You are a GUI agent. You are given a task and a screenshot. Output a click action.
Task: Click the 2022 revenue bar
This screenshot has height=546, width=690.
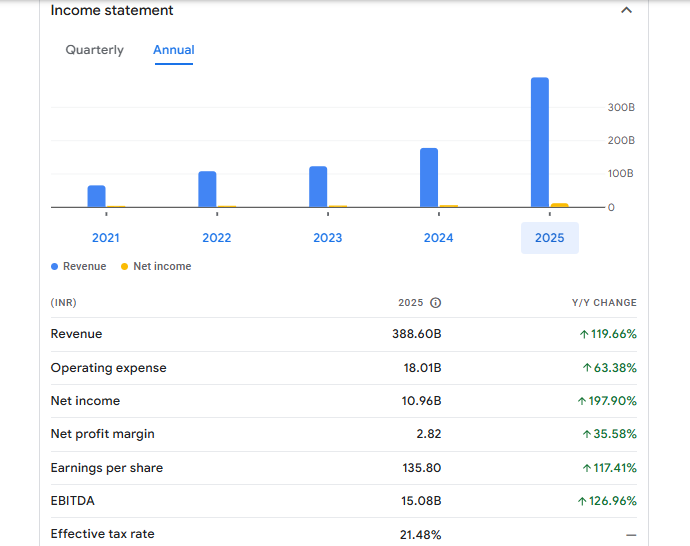pyautogui.click(x=207, y=189)
